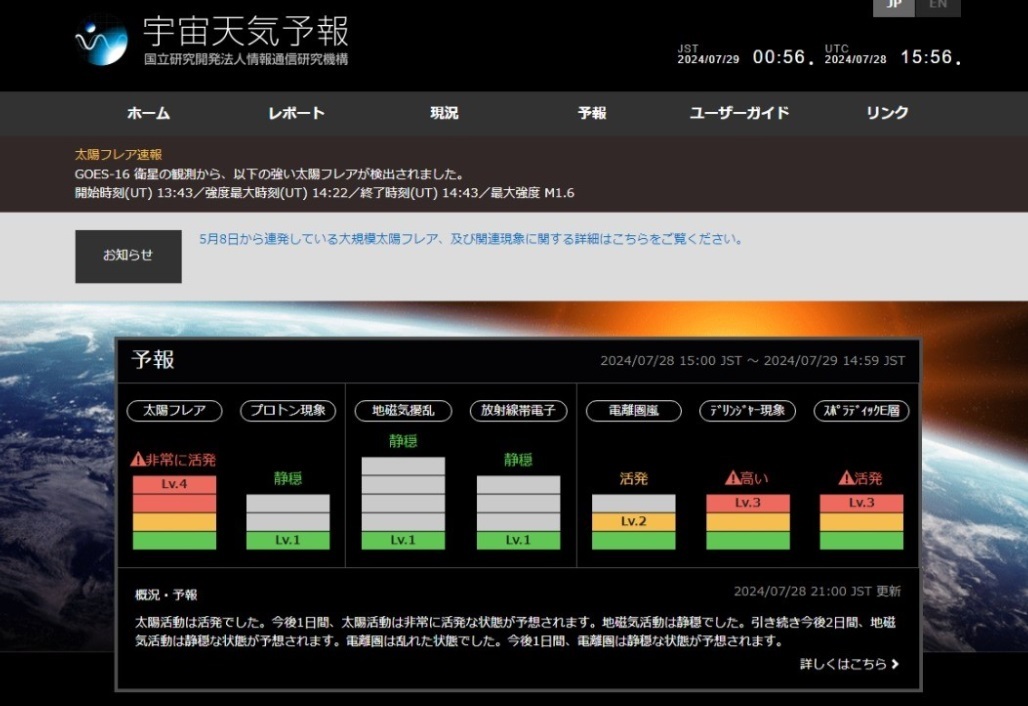Switch language to EN
1028x706 pixels.
point(938,6)
